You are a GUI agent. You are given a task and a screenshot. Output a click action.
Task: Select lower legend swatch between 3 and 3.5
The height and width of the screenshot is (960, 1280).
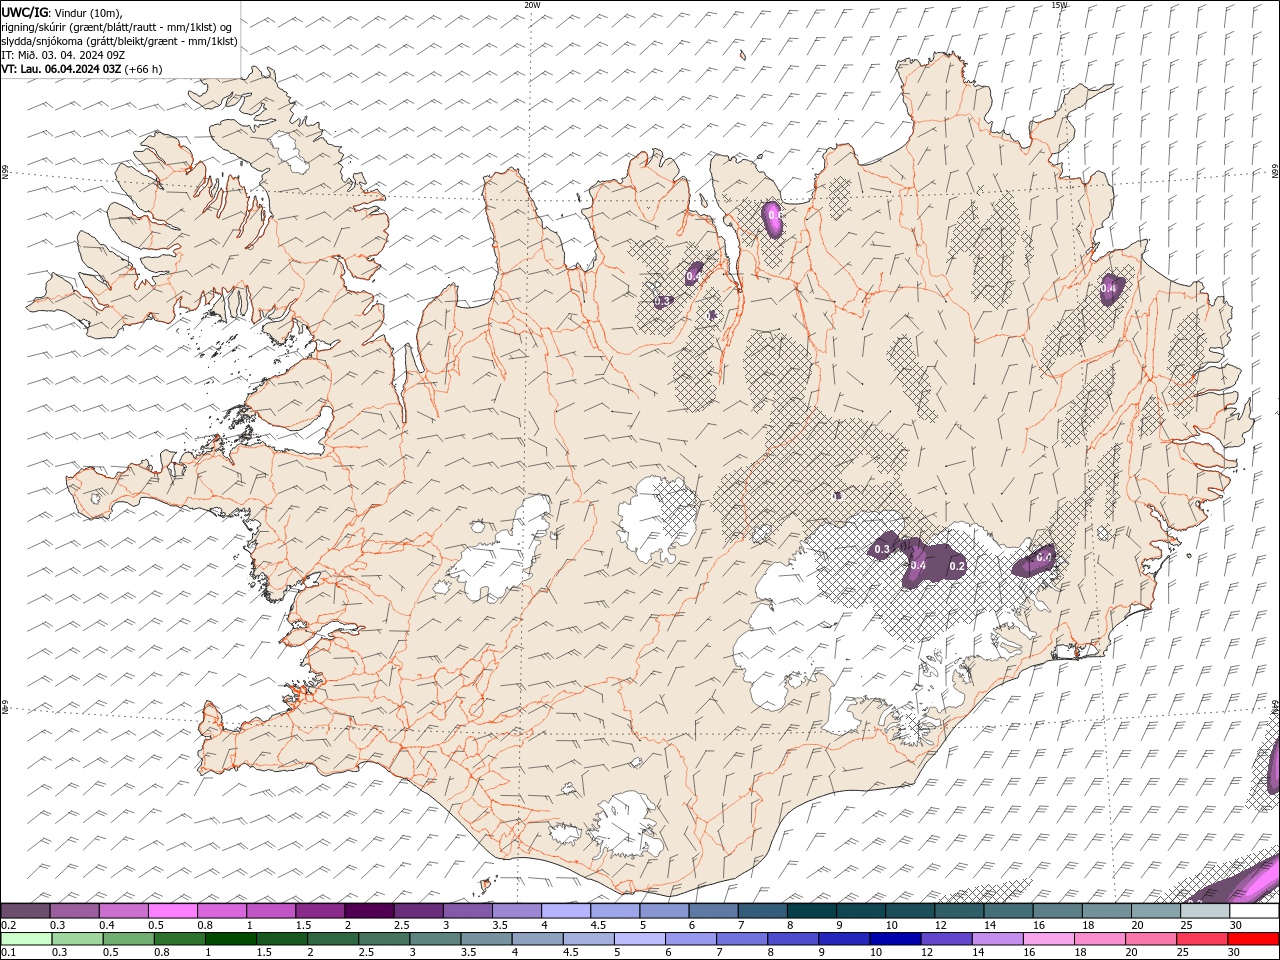tap(435, 939)
